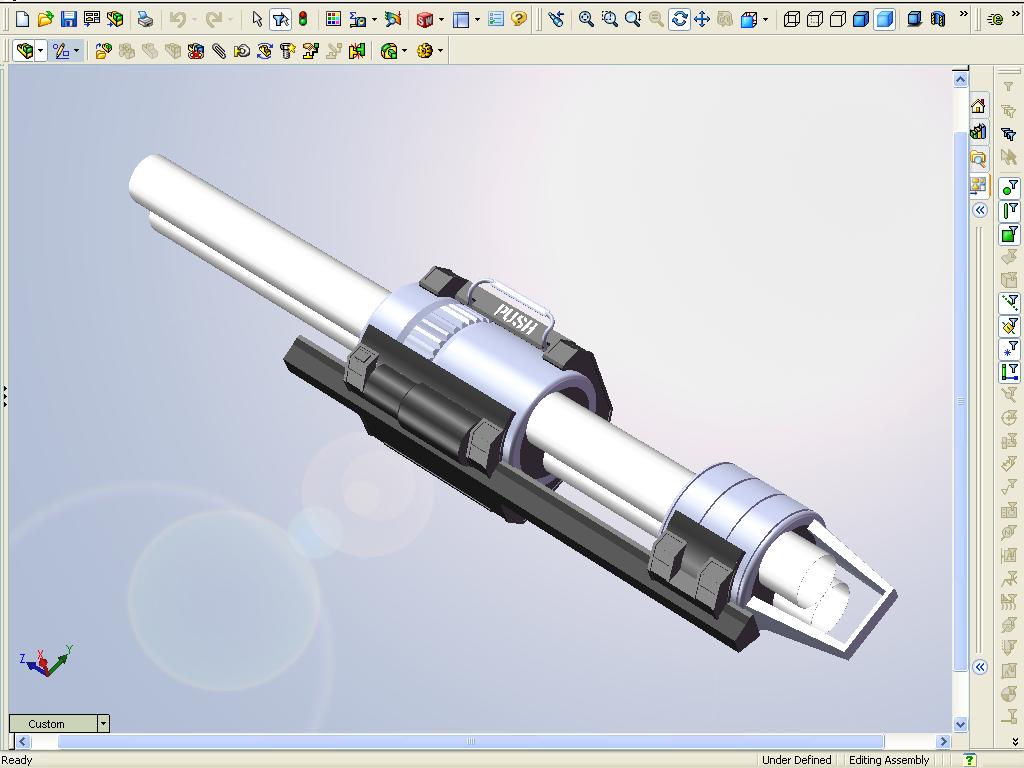1024x768 pixels.
Task: Switch to hidden lines visible display
Action: tap(814, 19)
